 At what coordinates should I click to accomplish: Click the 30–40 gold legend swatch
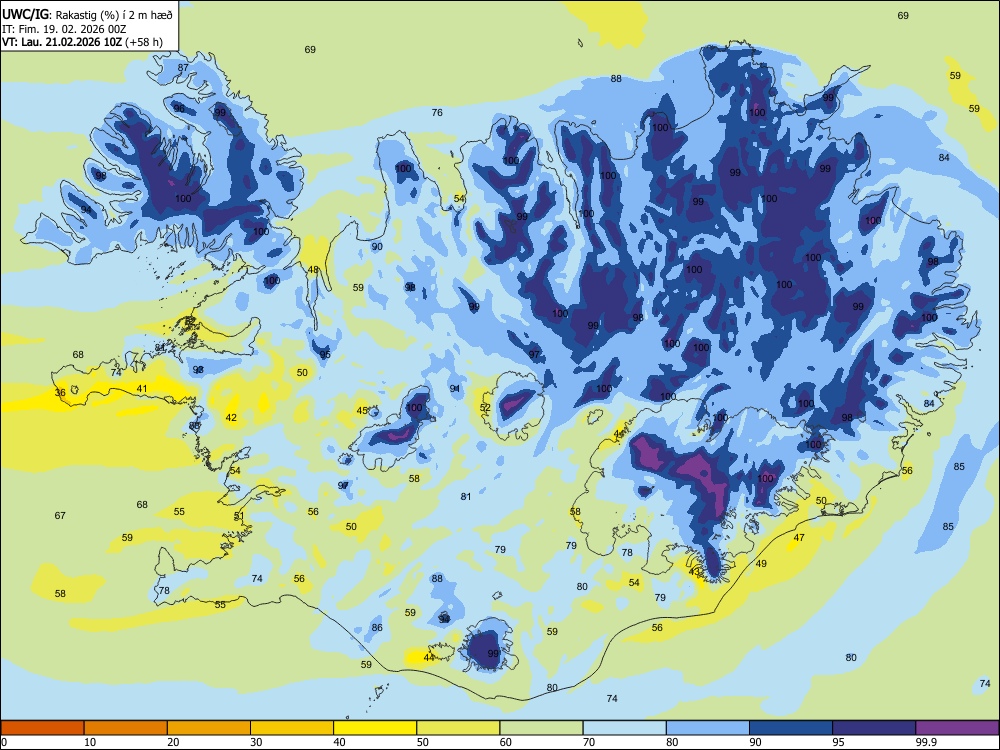(292, 728)
